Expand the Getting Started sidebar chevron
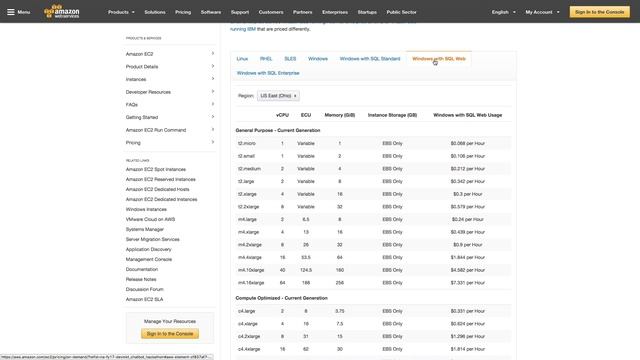The width and height of the screenshot is (640, 360). (213, 117)
